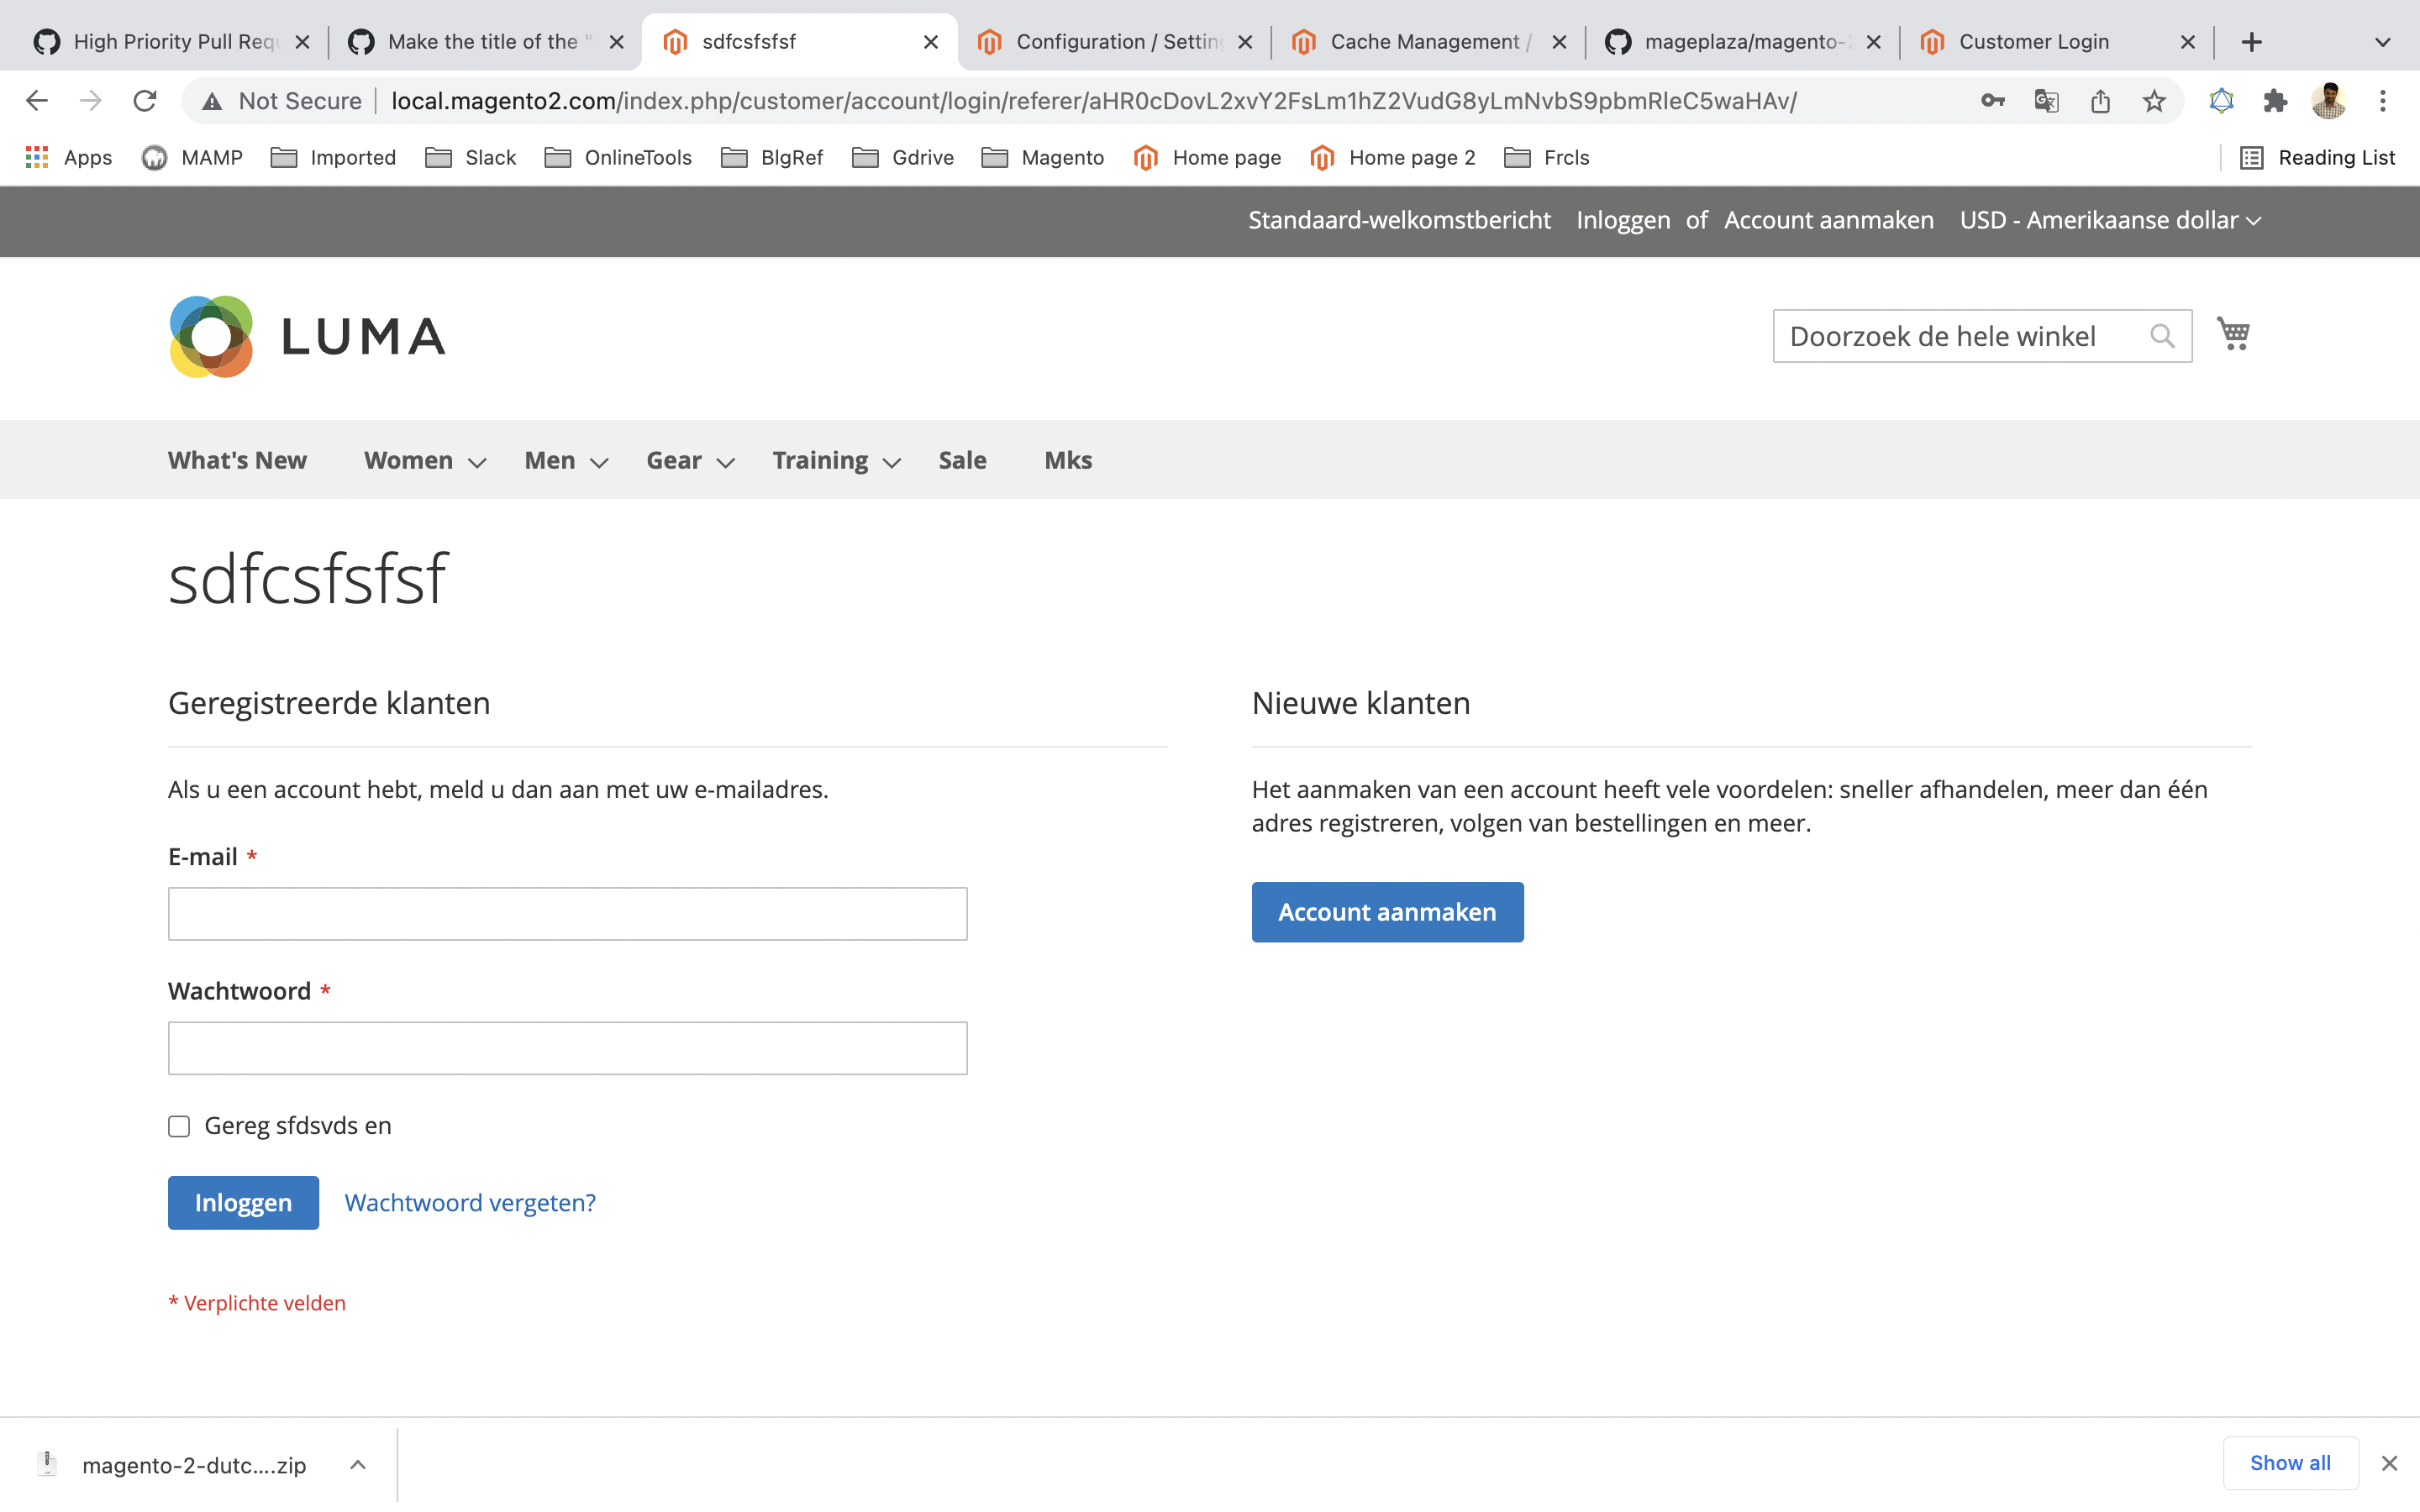
Task: Click the blue Inloggen button
Action: [x=243, y=1202]
